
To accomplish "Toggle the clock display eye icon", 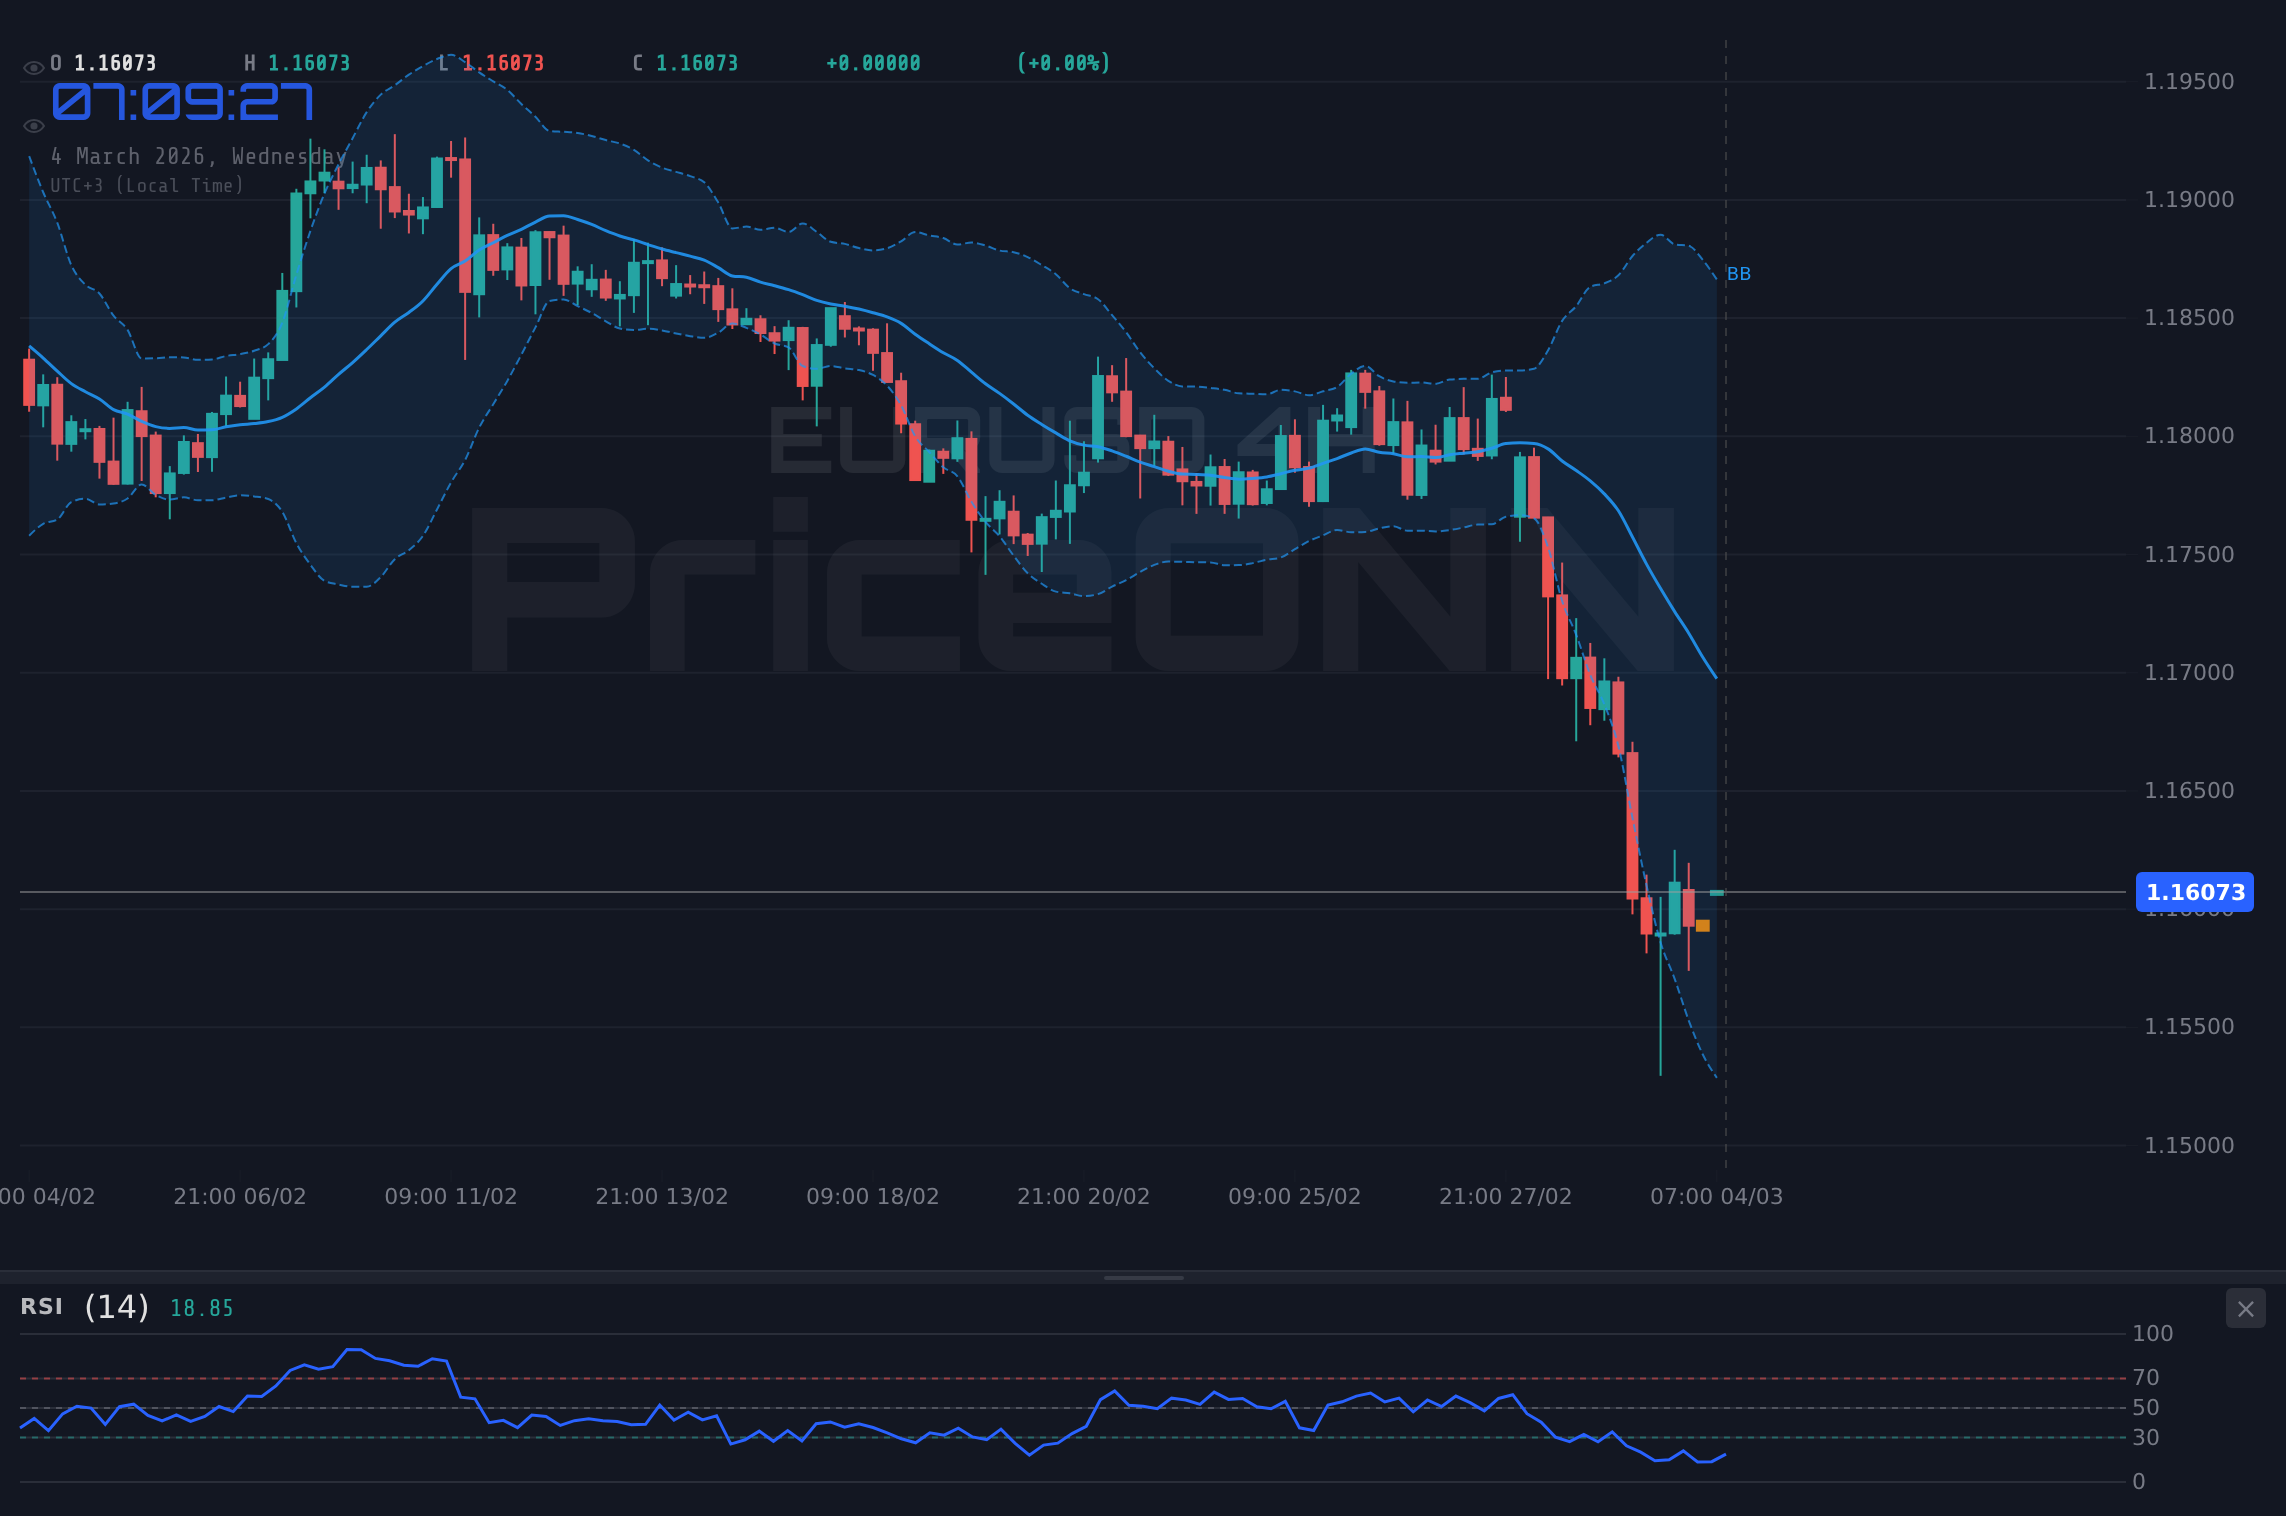I will [x=33, y=125].
